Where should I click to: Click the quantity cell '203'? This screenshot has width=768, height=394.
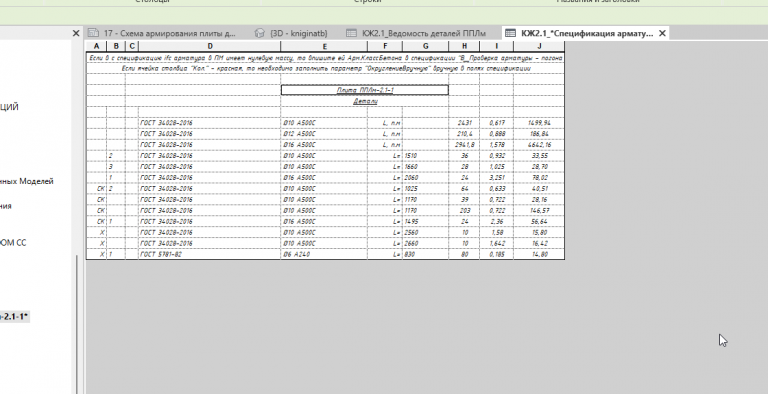pyautogui.click(x=464, y=210)
